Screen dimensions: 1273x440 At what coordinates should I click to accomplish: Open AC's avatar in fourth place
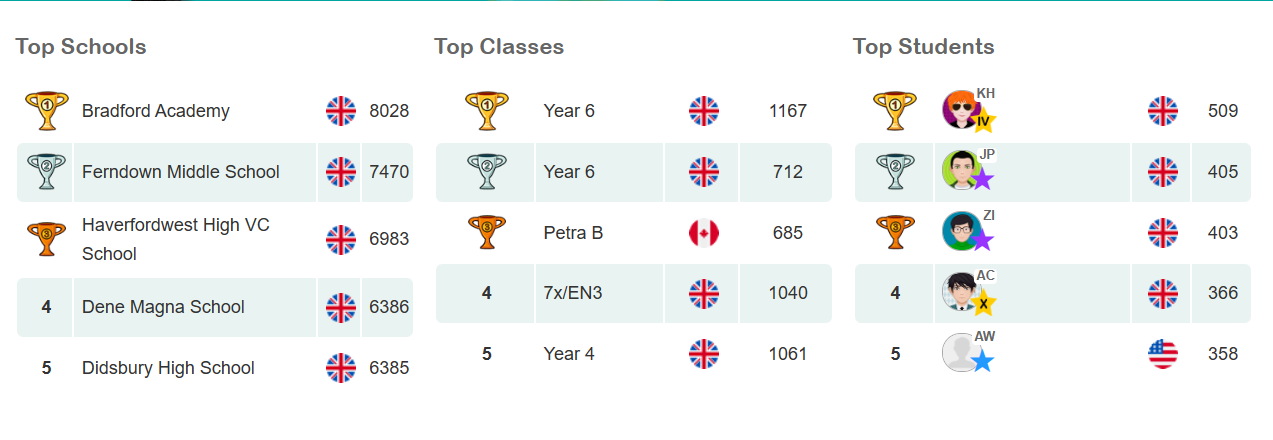961,293
